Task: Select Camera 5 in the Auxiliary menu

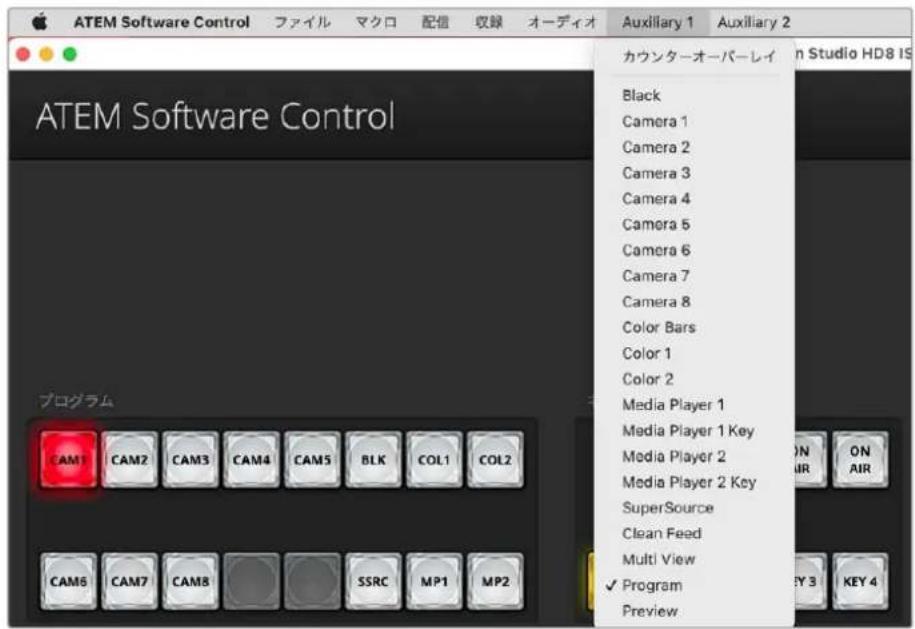Action: point(694,224)
